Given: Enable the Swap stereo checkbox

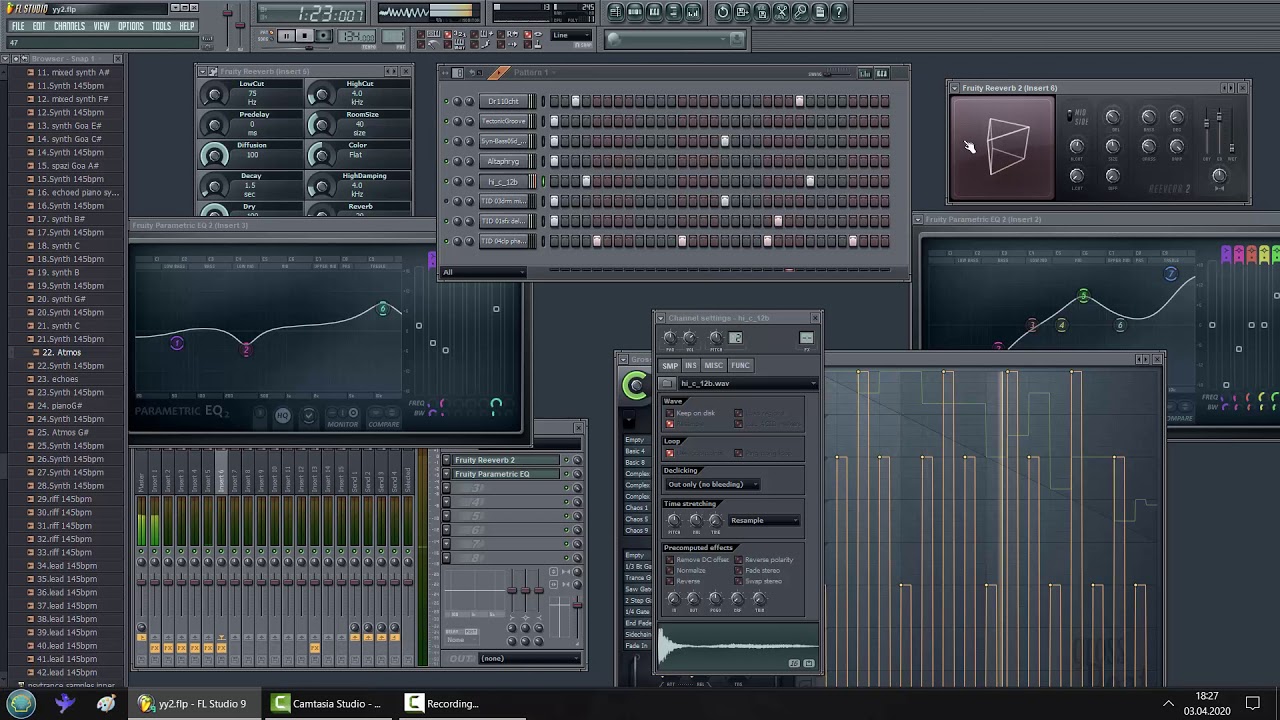Looking at the screenshot, I should tap(738, 581).
